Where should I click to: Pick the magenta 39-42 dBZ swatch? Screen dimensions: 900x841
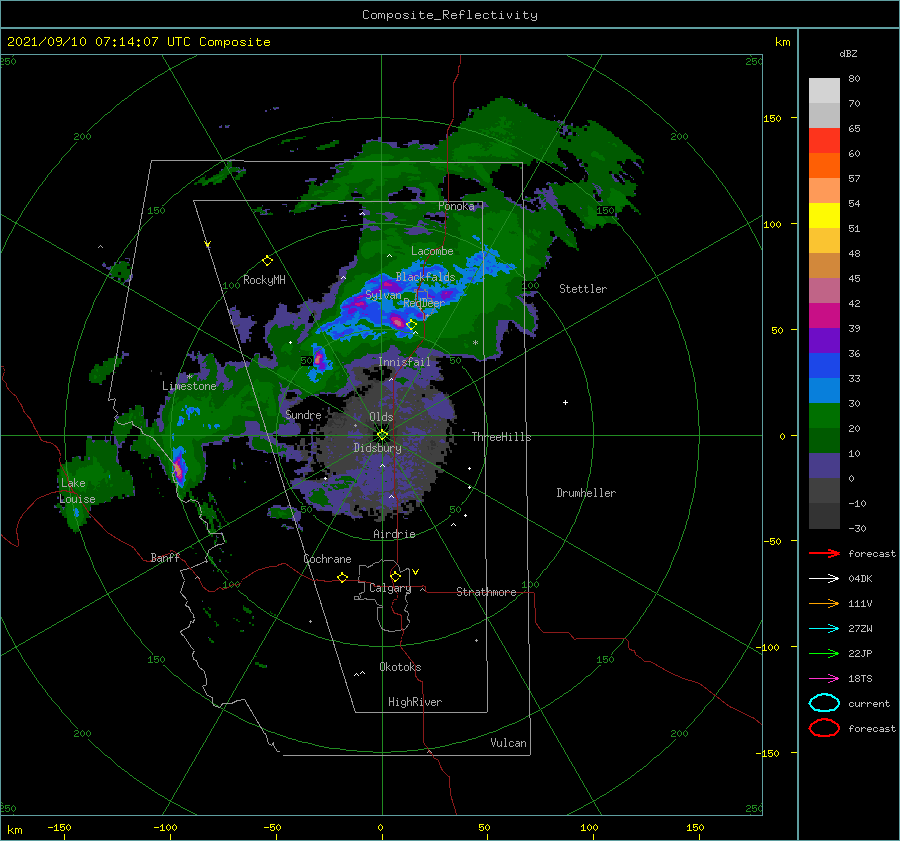coord(824,316)
